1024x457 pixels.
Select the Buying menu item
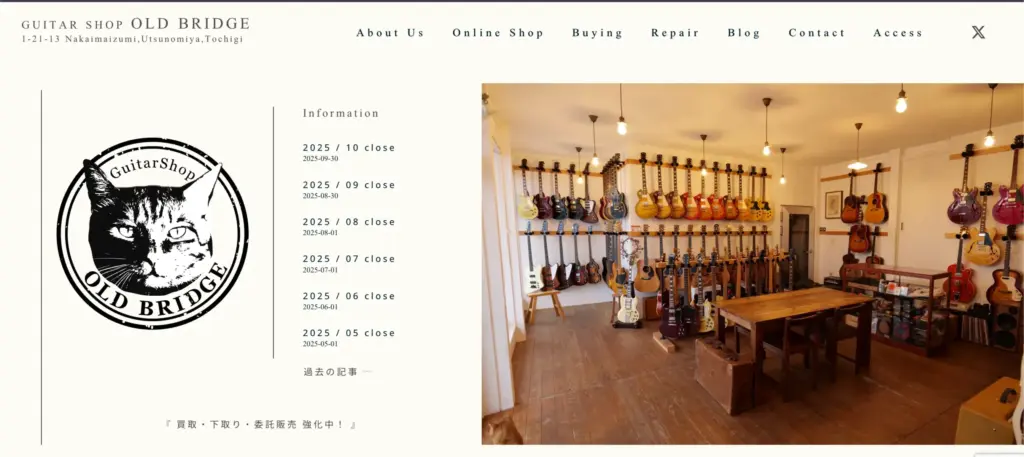point(598,33)
